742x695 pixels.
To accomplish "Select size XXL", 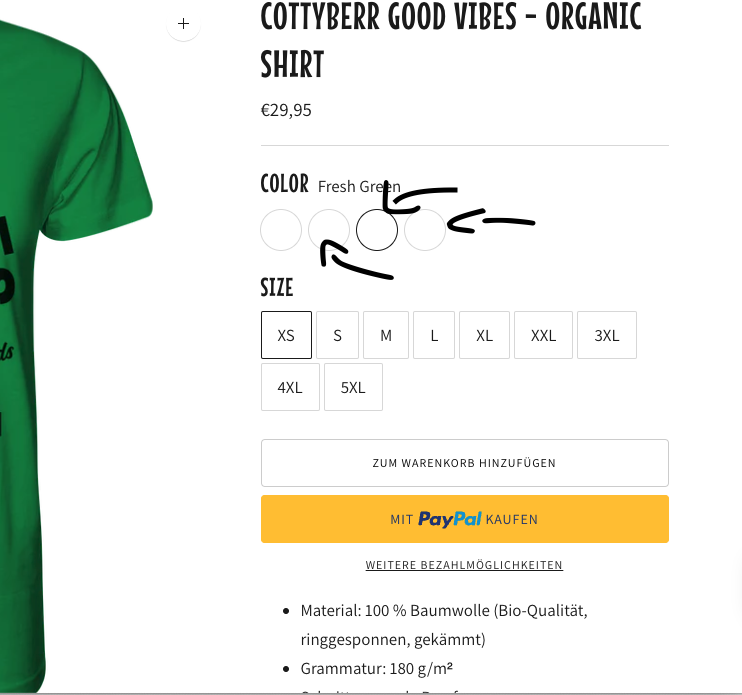I will pyautogui.click(x=543, y=335).
